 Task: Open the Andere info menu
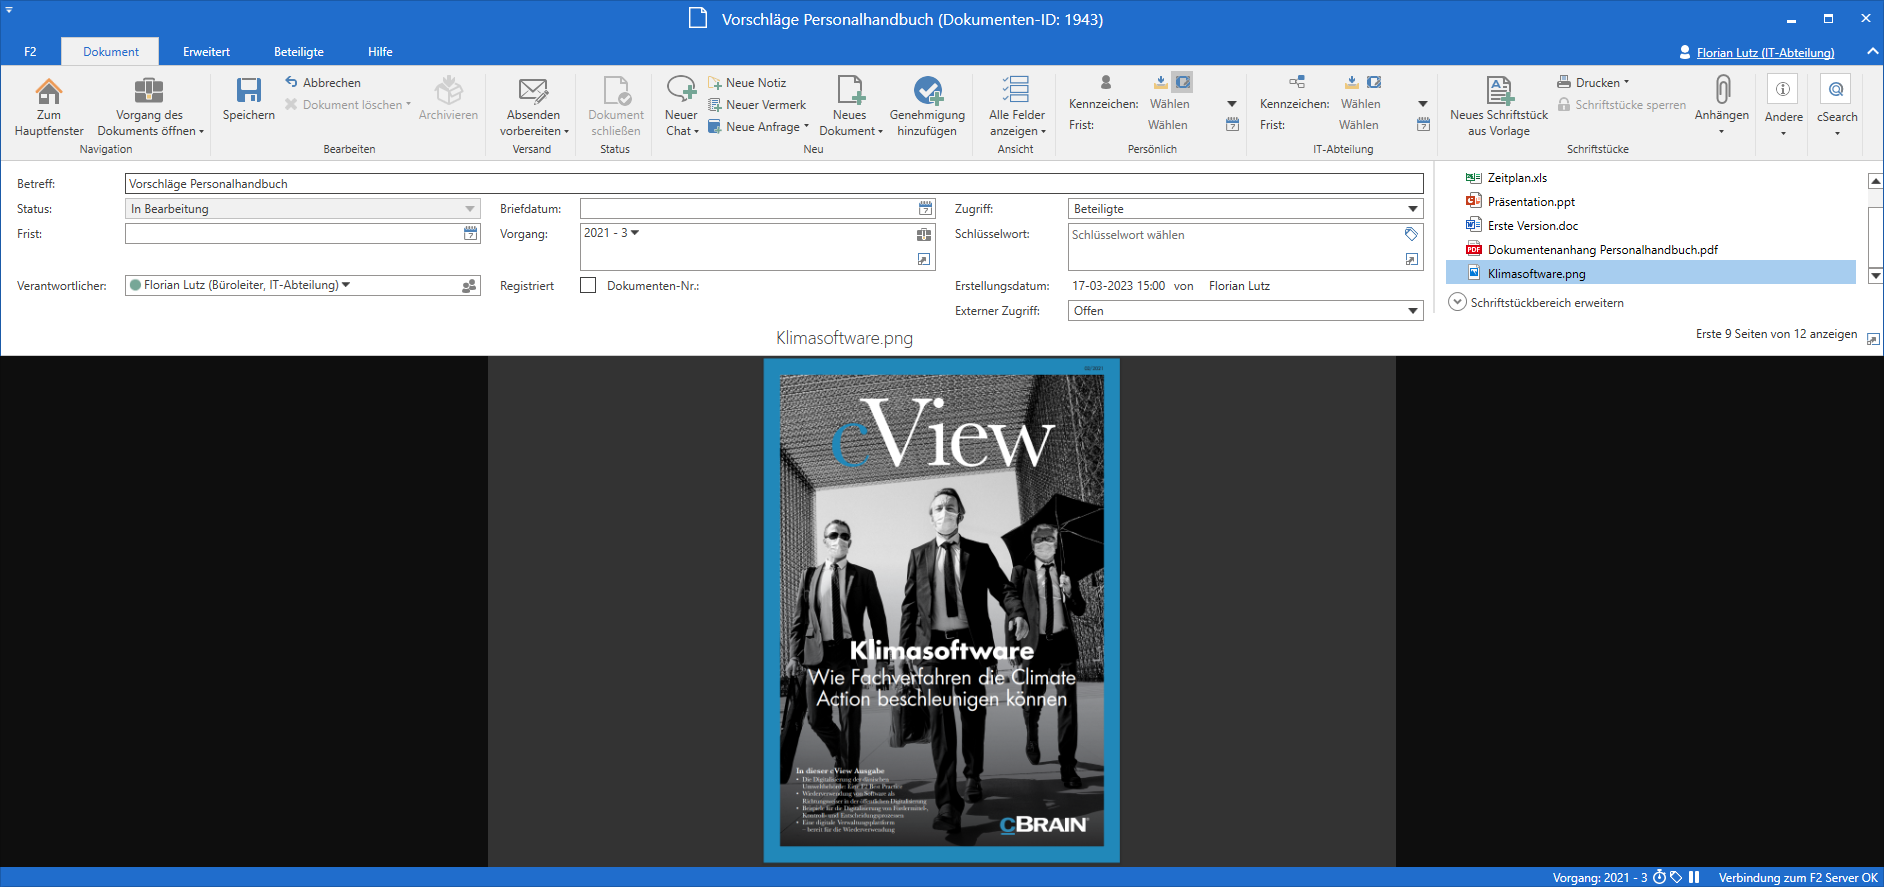[1783, 106]
